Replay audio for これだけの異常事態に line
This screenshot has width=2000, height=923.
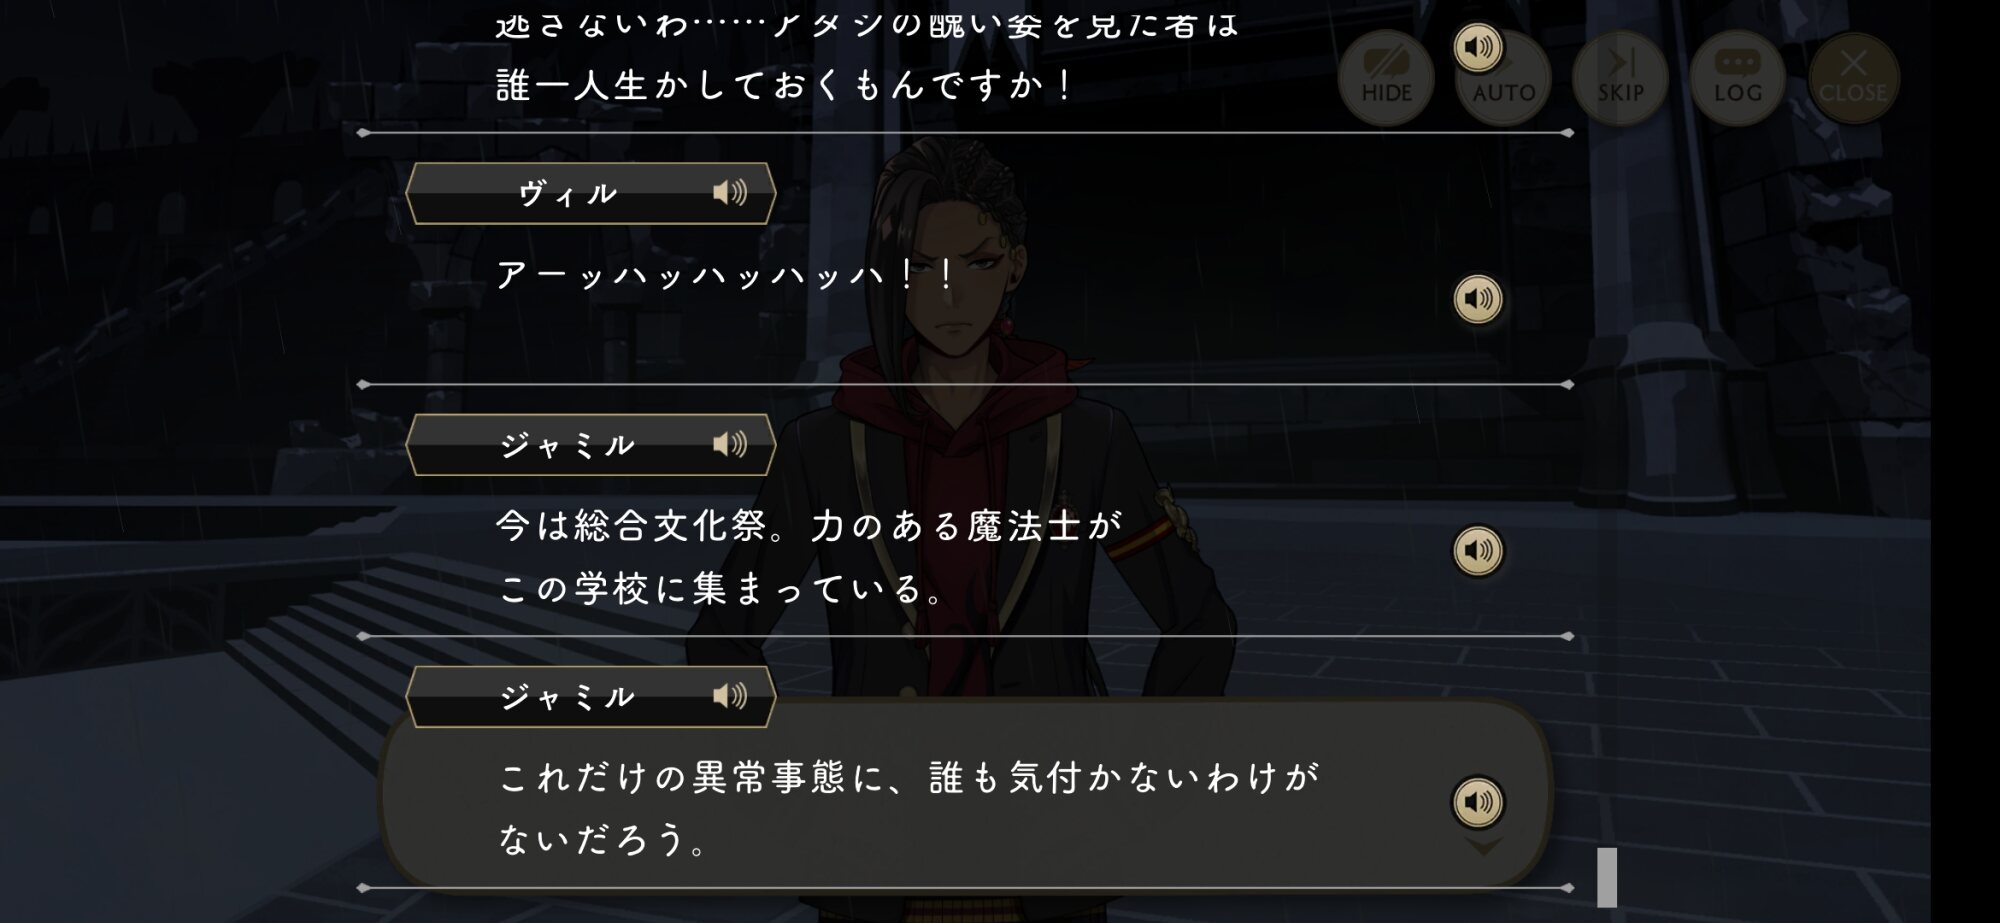pos(1478,802)
